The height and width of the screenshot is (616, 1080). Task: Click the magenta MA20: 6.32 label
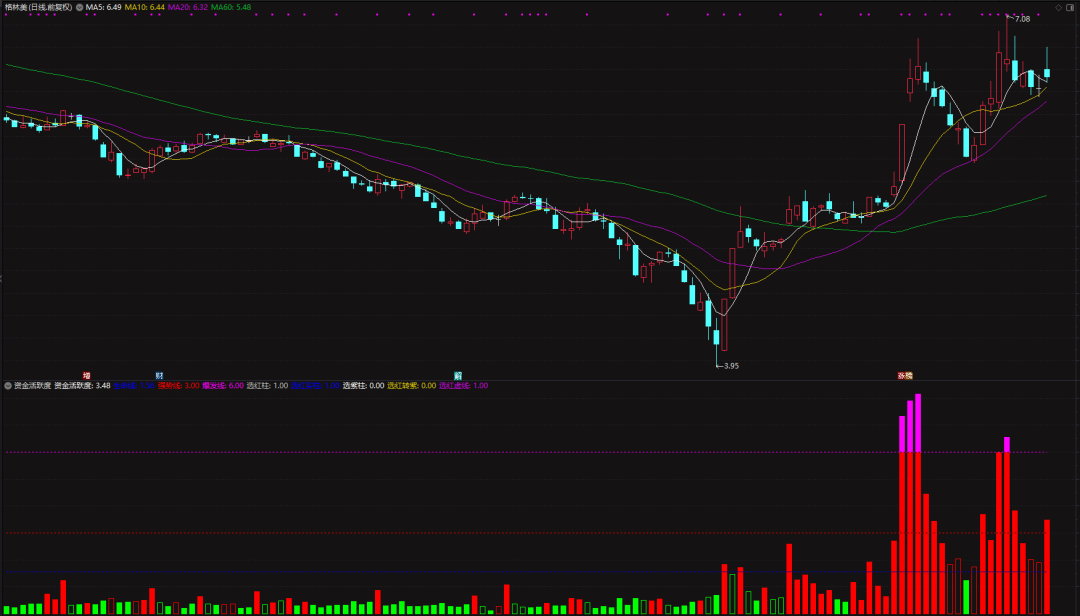coord(188,7)
